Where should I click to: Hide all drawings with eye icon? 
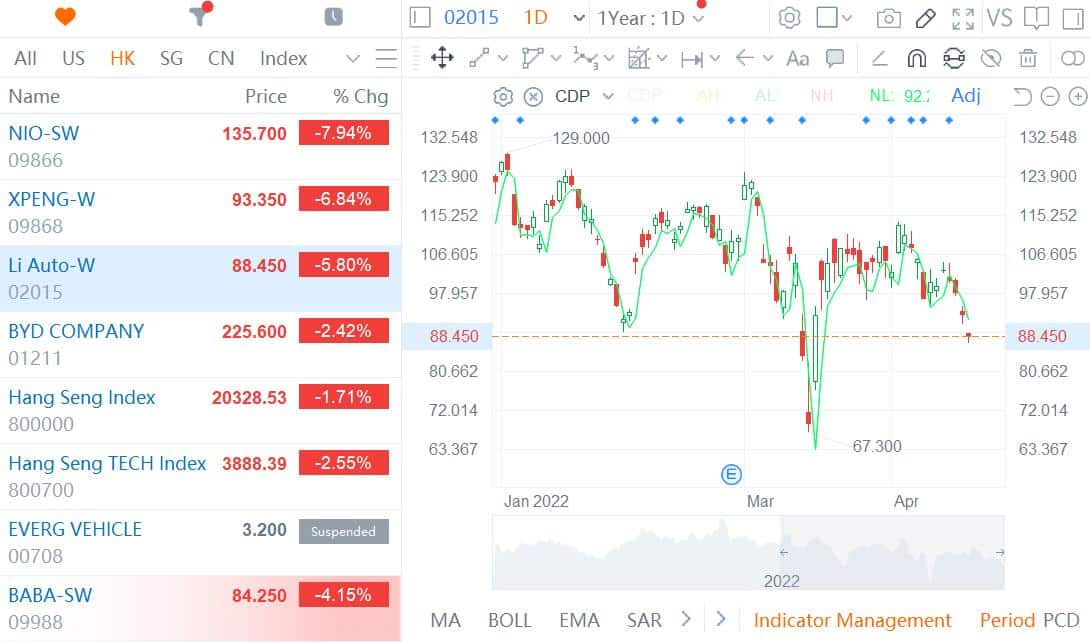pos(991,58)
